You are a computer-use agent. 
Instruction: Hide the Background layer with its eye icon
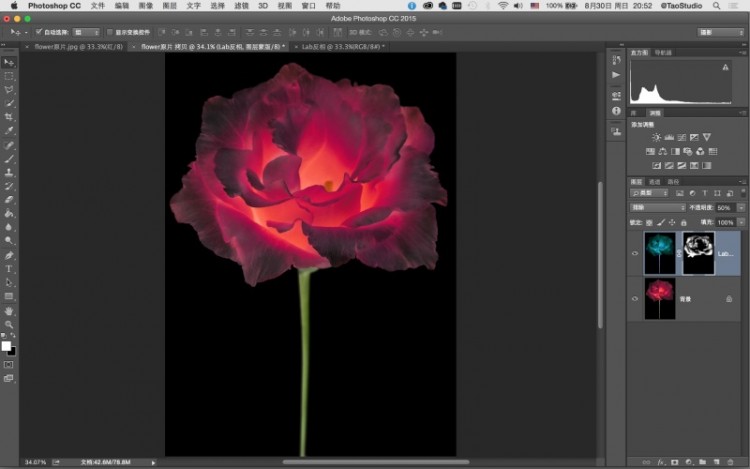[x=635, y=298]
